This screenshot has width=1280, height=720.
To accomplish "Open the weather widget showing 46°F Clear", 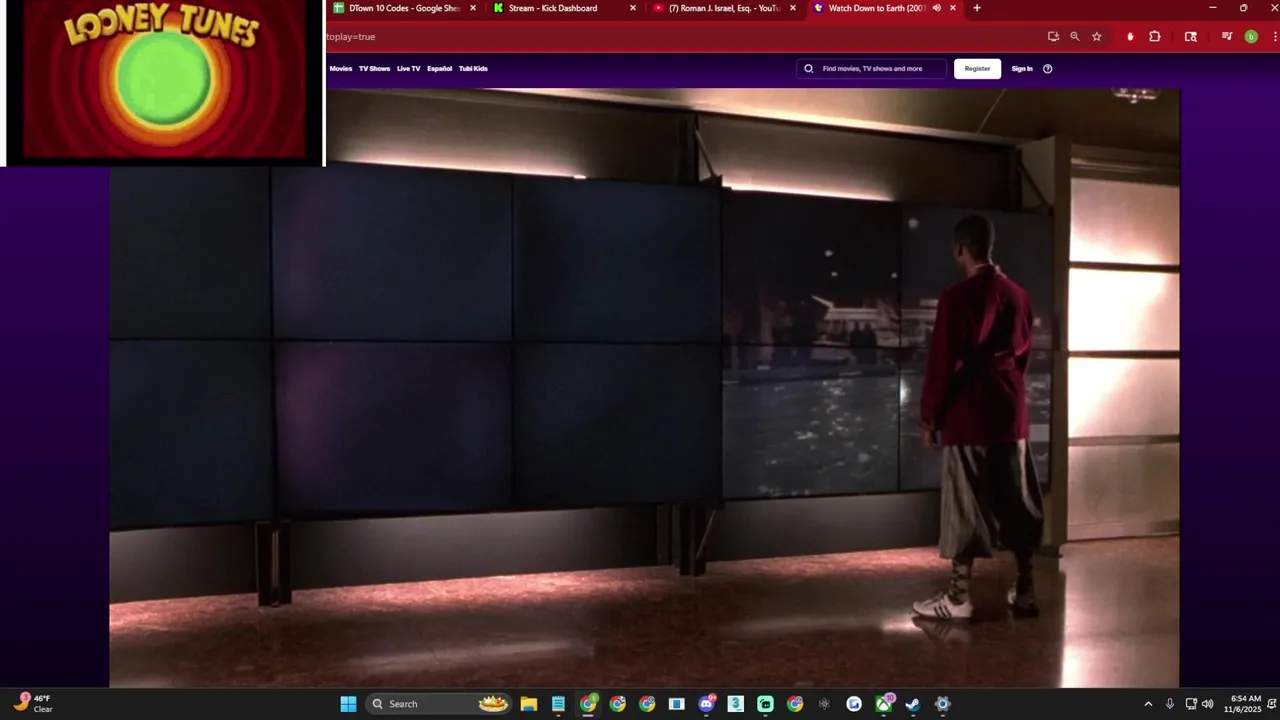I will pyautogui.click(x=33, y=704).
